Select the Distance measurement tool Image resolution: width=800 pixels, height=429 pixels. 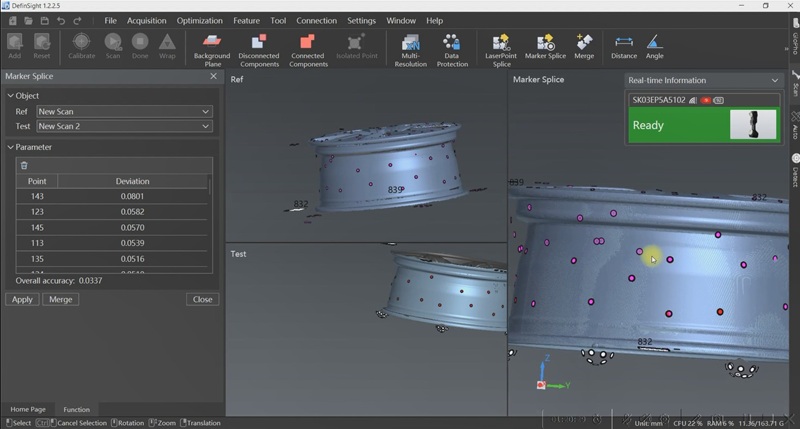624,43
